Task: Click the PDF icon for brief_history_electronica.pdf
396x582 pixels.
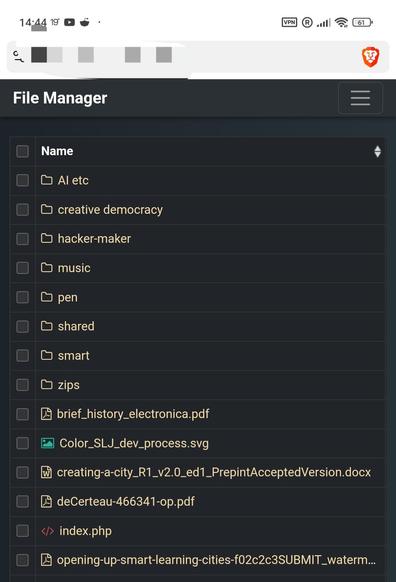Action: pyautogui.click(x=46, y=414)
